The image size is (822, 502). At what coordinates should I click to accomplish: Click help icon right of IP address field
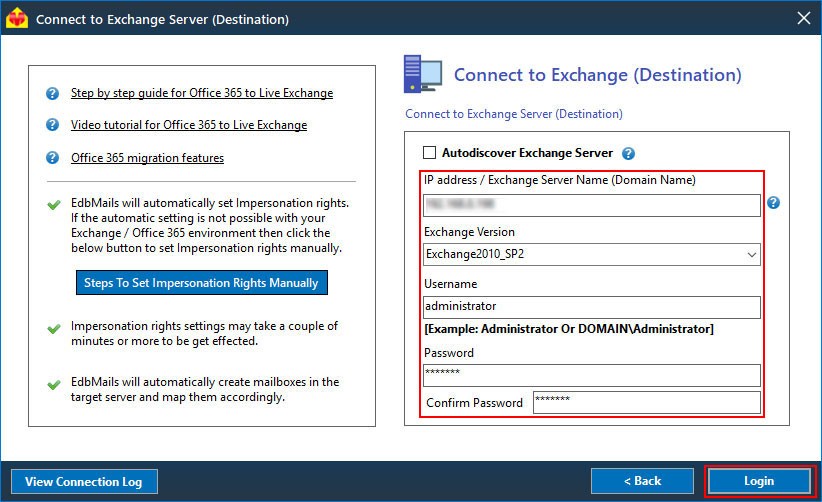point(773,202)
